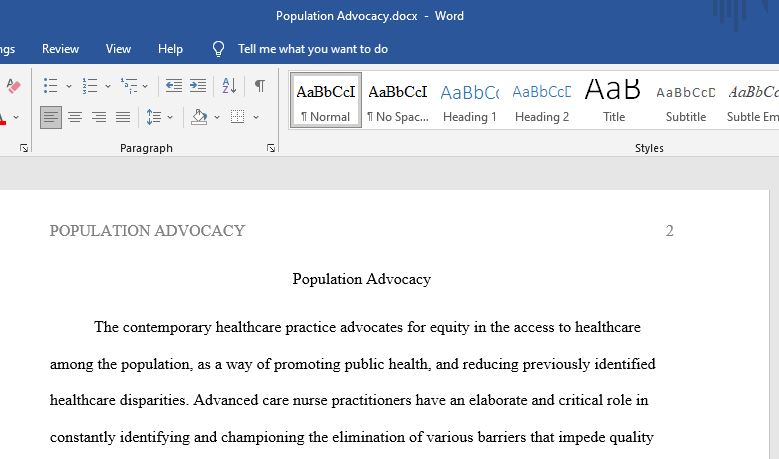The width and height of the screenshot is (779, 459).
Task: Open the Bullets dropdown arrow
Action: click(x=69, y=86)
